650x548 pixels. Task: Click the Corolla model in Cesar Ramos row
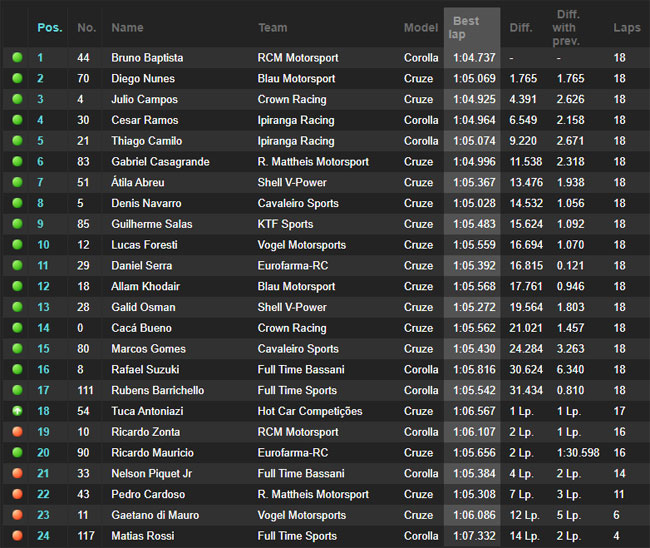[x=421, y=120]
